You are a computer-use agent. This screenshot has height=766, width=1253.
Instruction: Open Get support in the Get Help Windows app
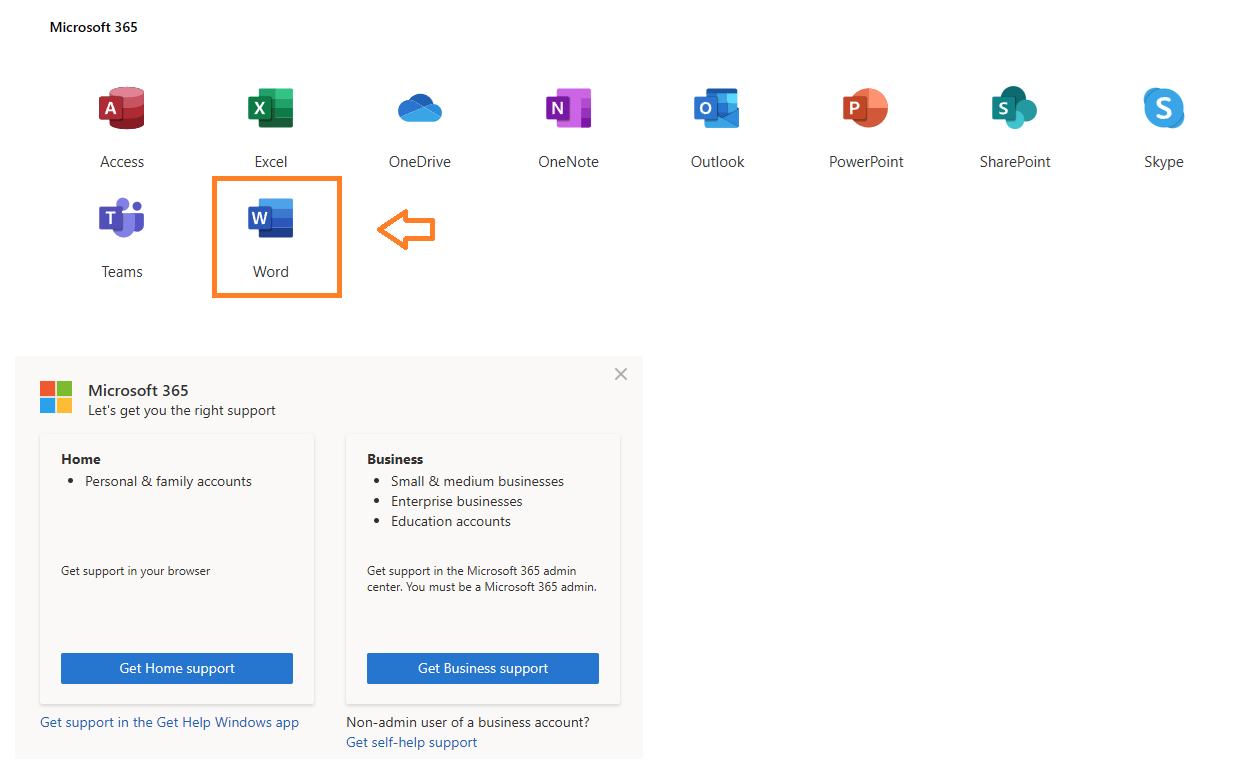[x=169, y=722]
